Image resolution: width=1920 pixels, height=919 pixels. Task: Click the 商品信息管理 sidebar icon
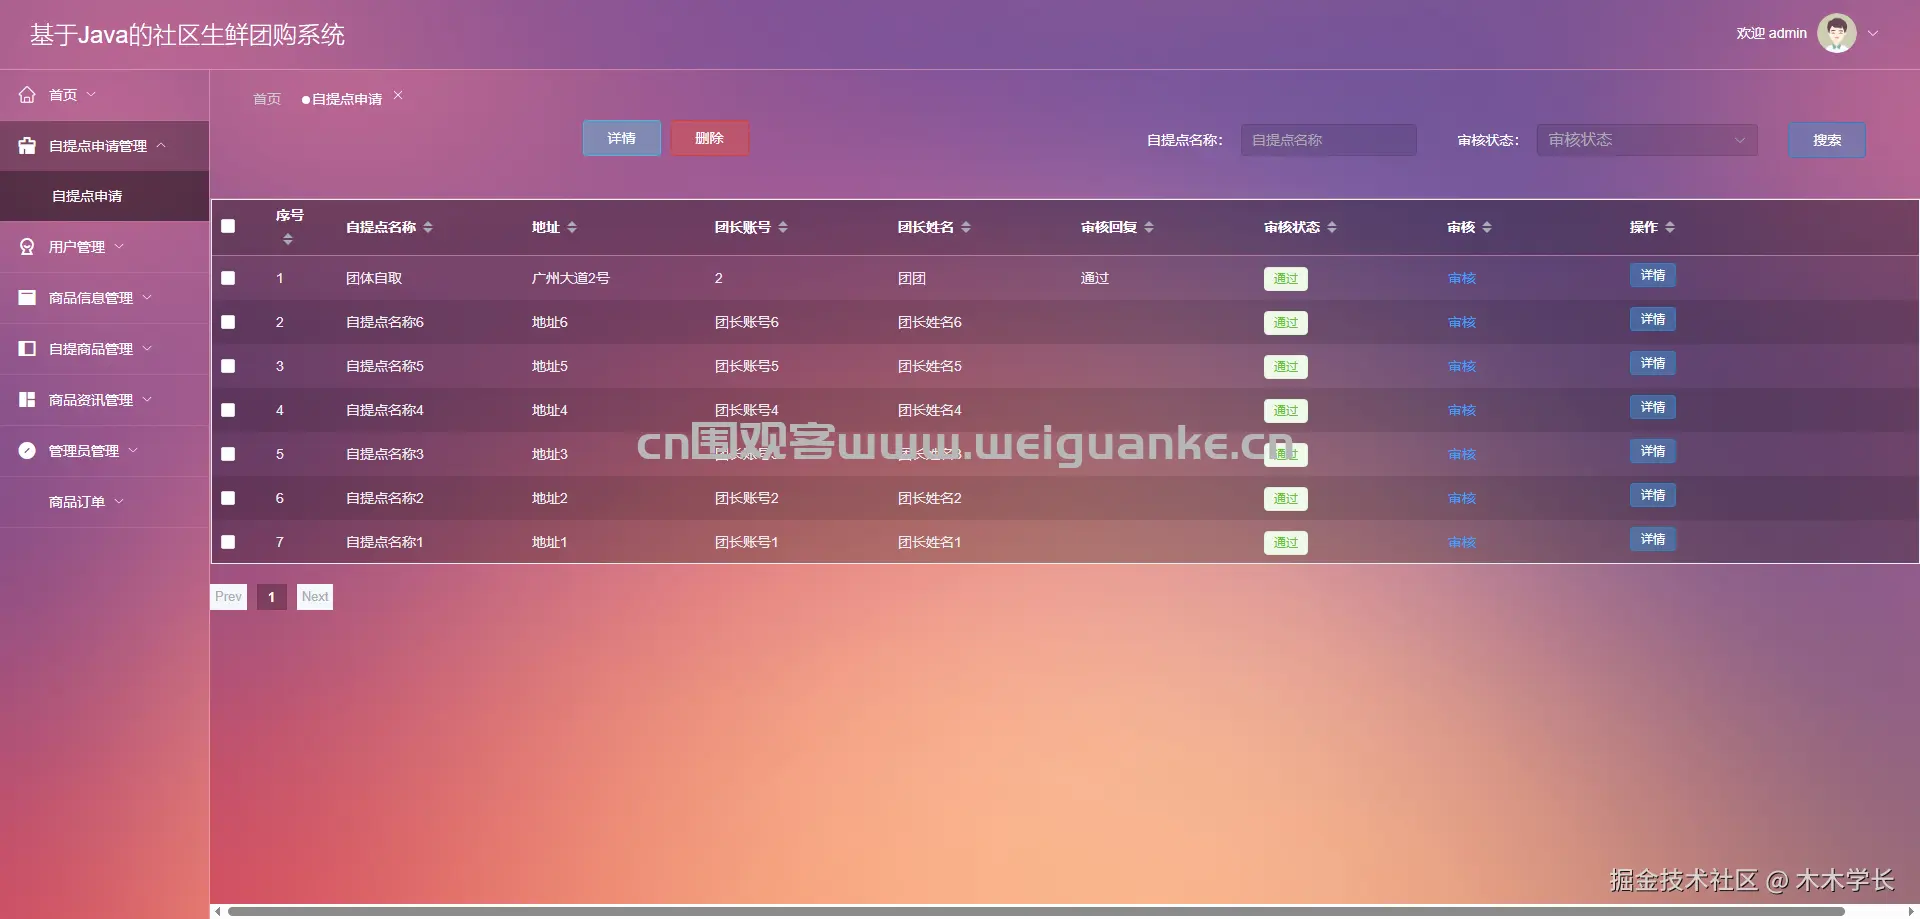click(x=27, y=298)
